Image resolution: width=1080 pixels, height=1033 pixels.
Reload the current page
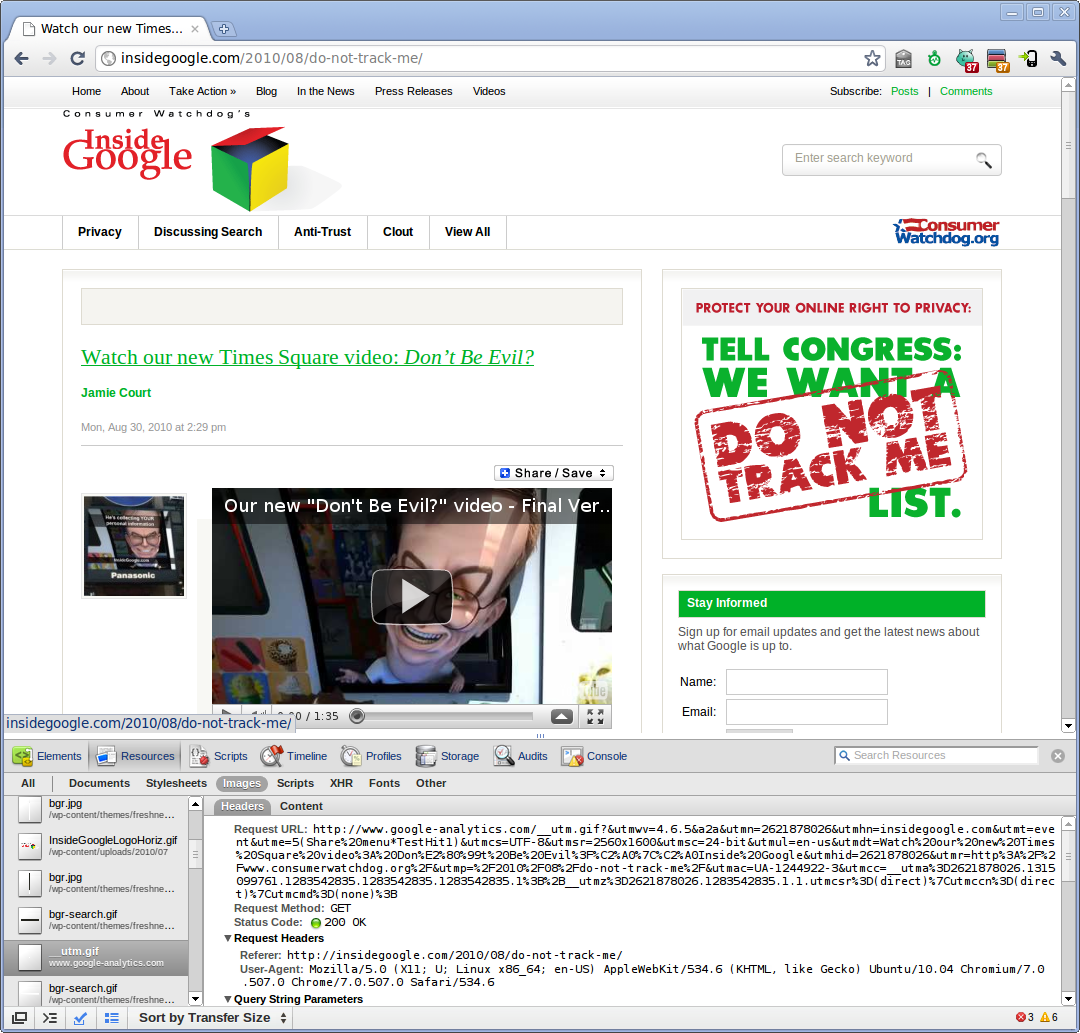[78, 59]
